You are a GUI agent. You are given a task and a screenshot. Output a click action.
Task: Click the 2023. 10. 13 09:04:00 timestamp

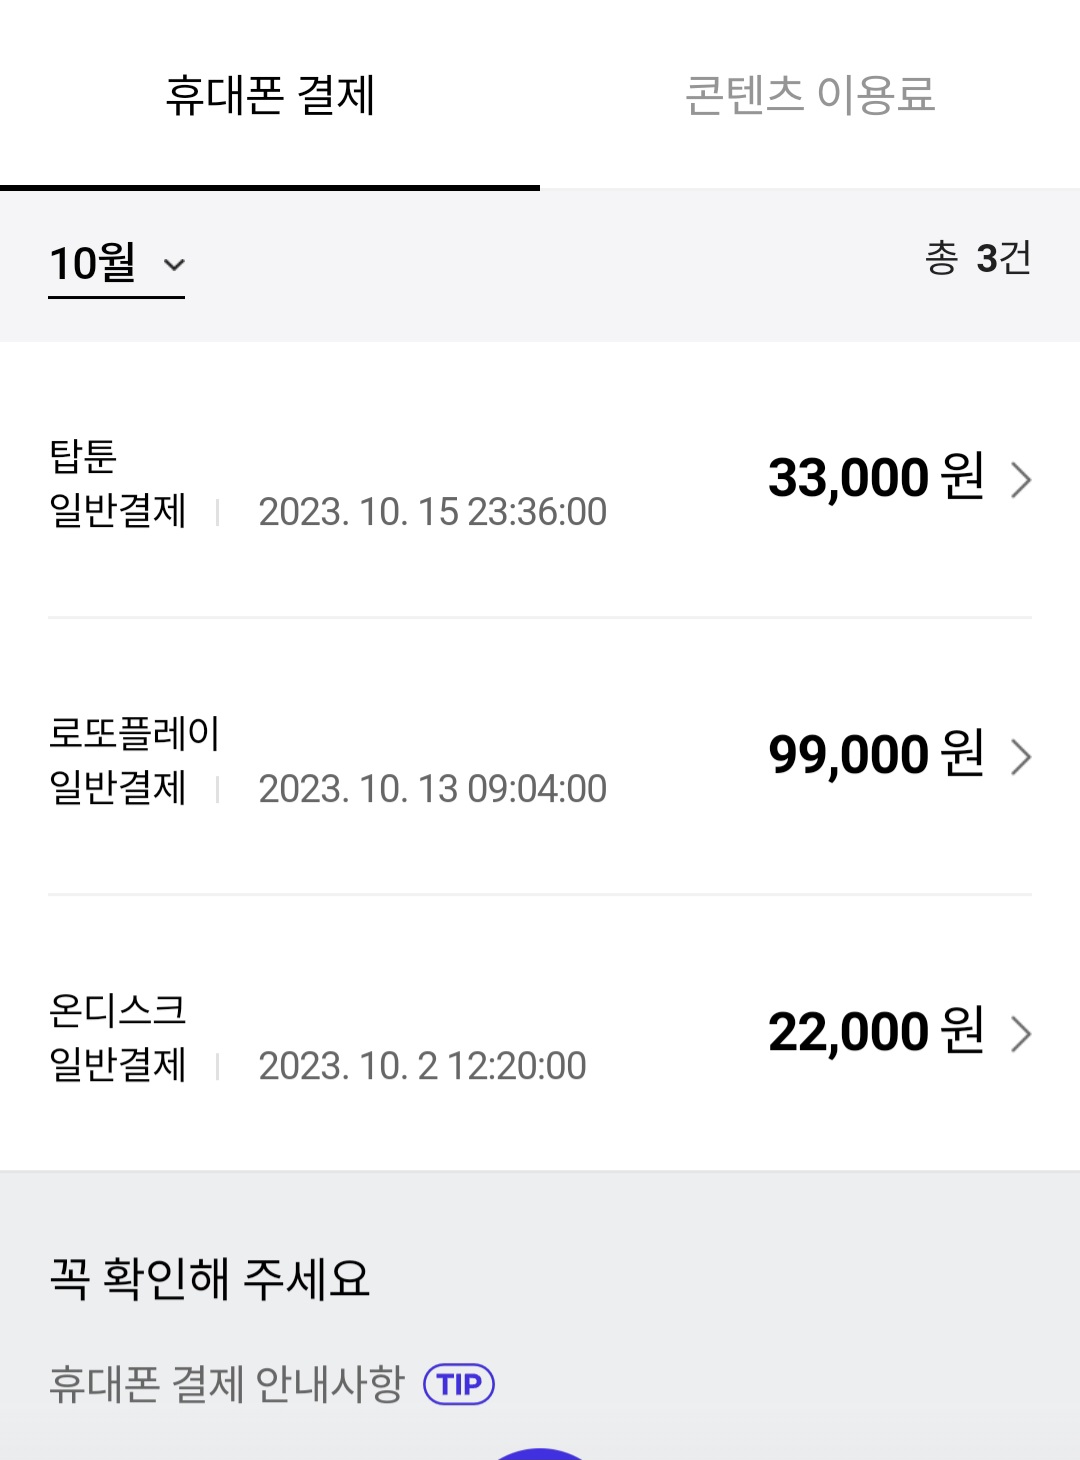(x=432, y=789)
